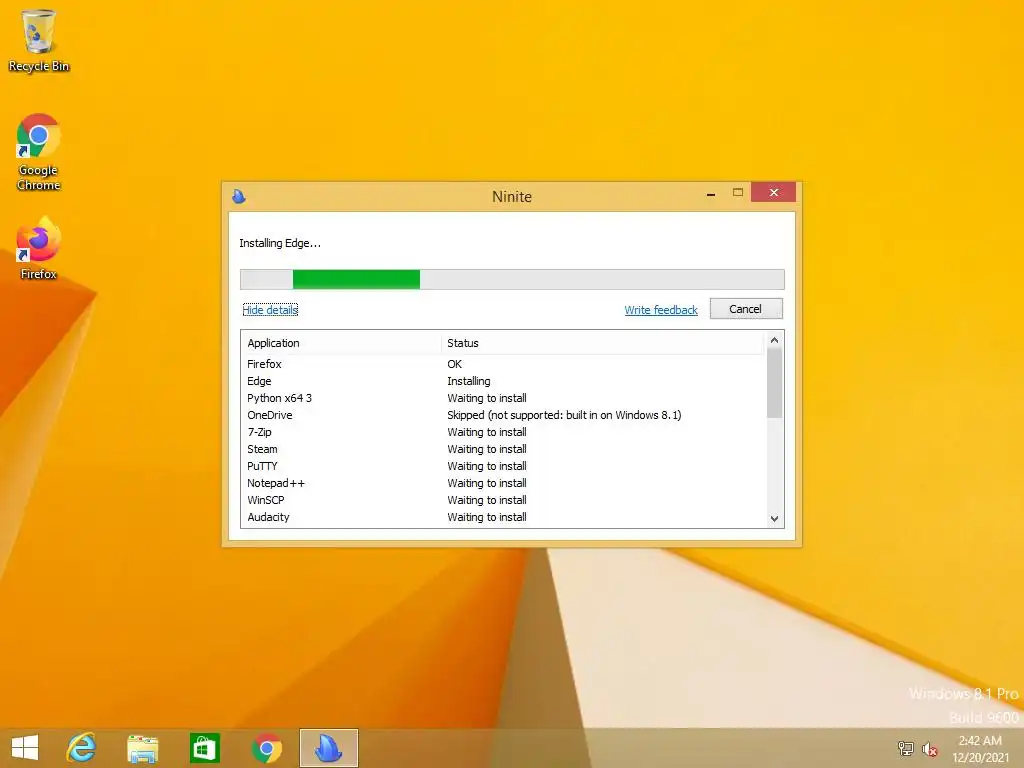Show the clock and date flyout
Image resolution: width=1024 pixels, height=768 pixels.
980,749
